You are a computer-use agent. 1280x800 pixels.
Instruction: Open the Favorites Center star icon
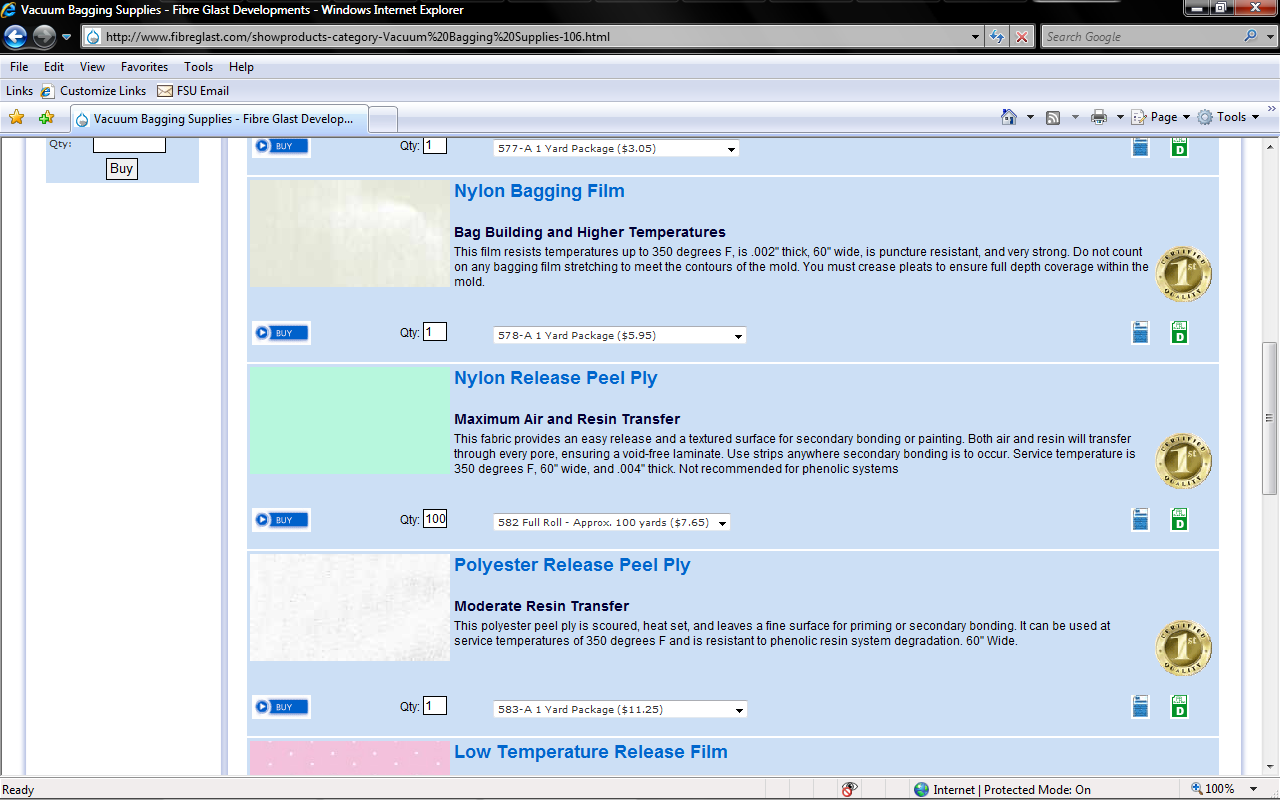(16, 117)
